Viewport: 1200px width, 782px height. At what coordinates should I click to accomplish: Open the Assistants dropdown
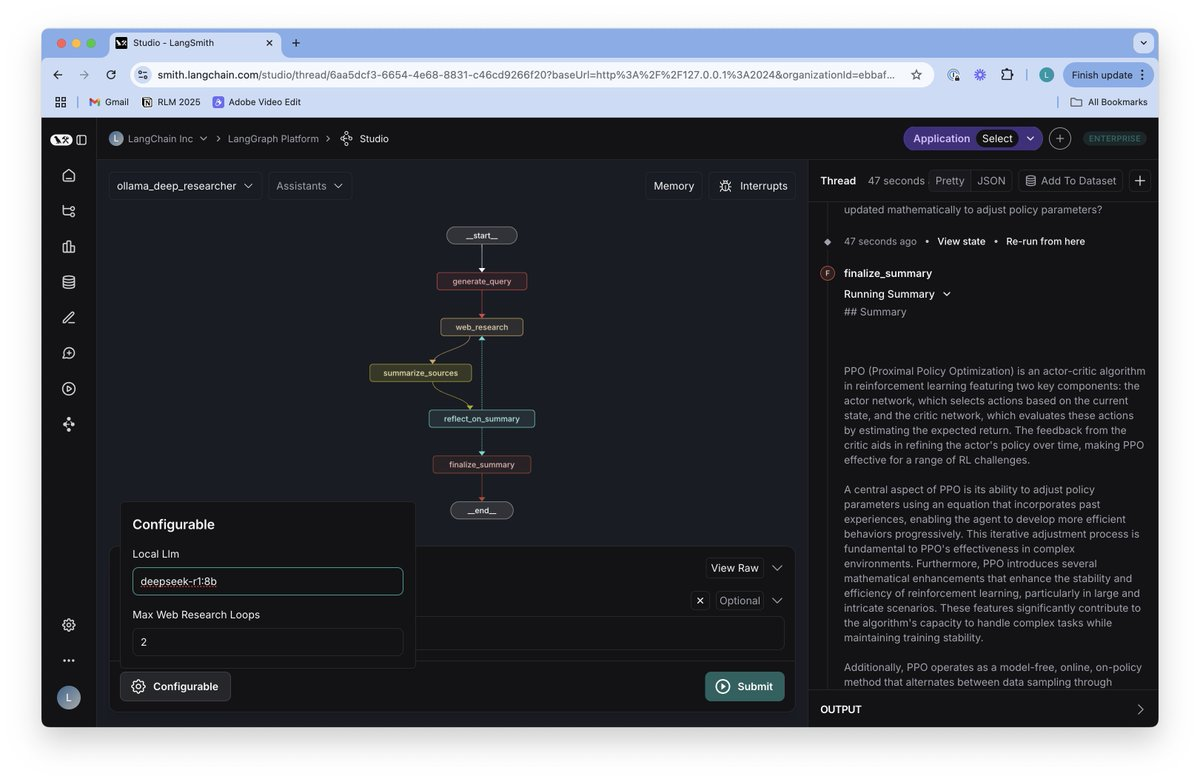[309, 186]
